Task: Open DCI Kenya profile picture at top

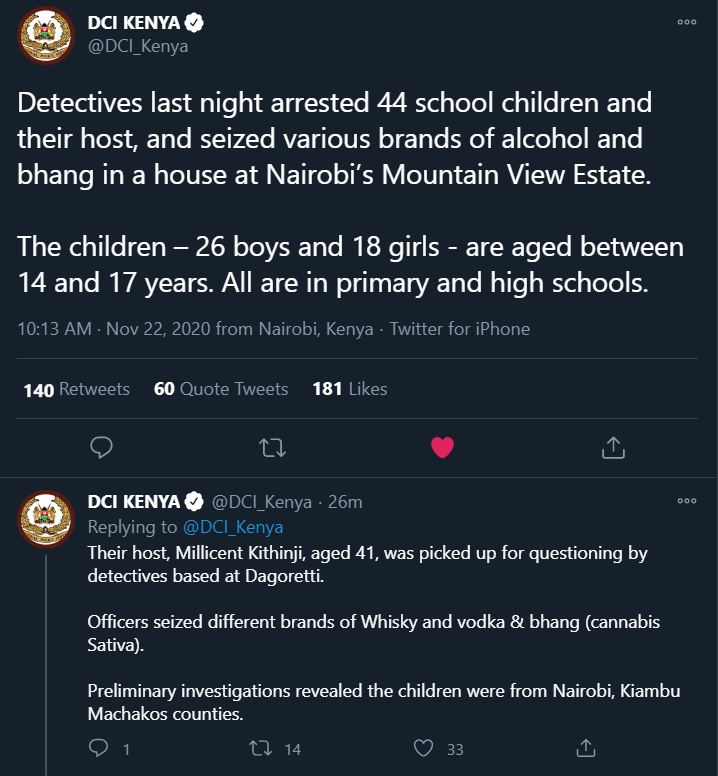Action: 46,35
